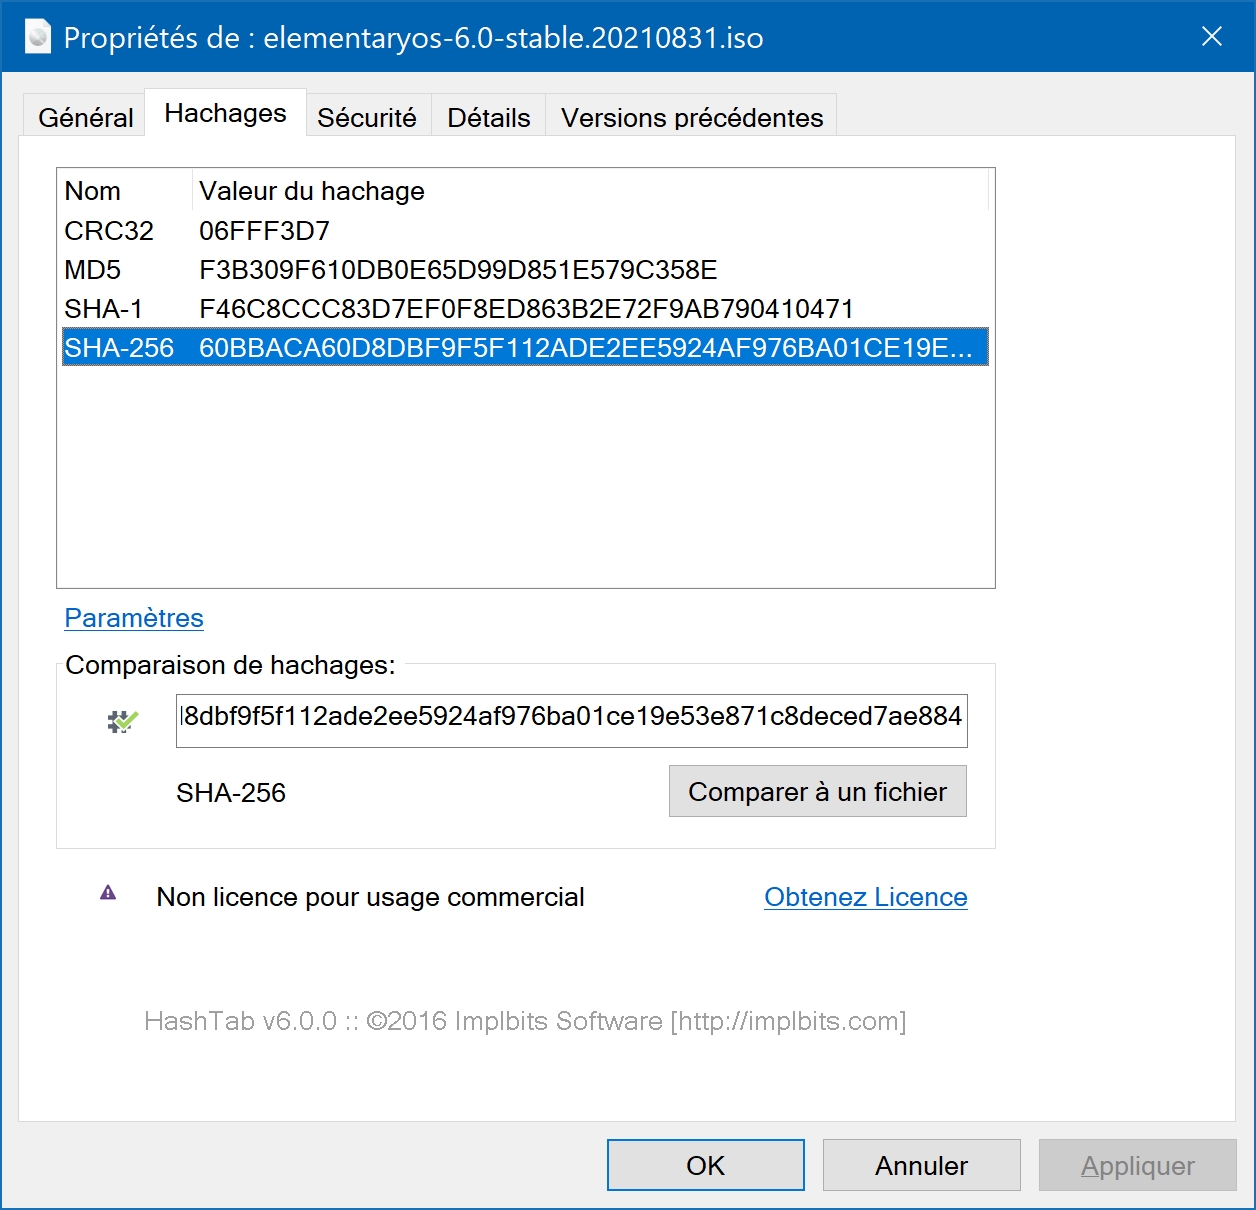Sort by the Nom column header

[125, 191]
